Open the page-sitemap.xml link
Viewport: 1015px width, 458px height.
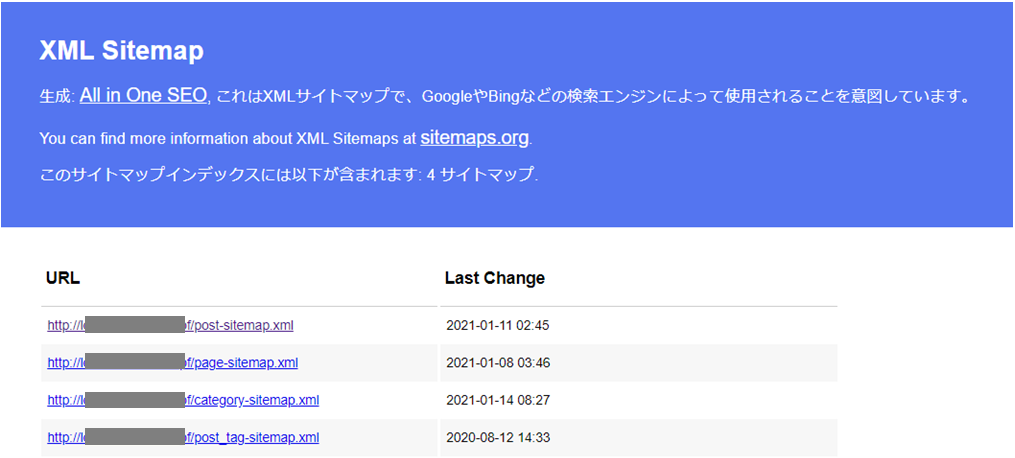tap(172, 363)
